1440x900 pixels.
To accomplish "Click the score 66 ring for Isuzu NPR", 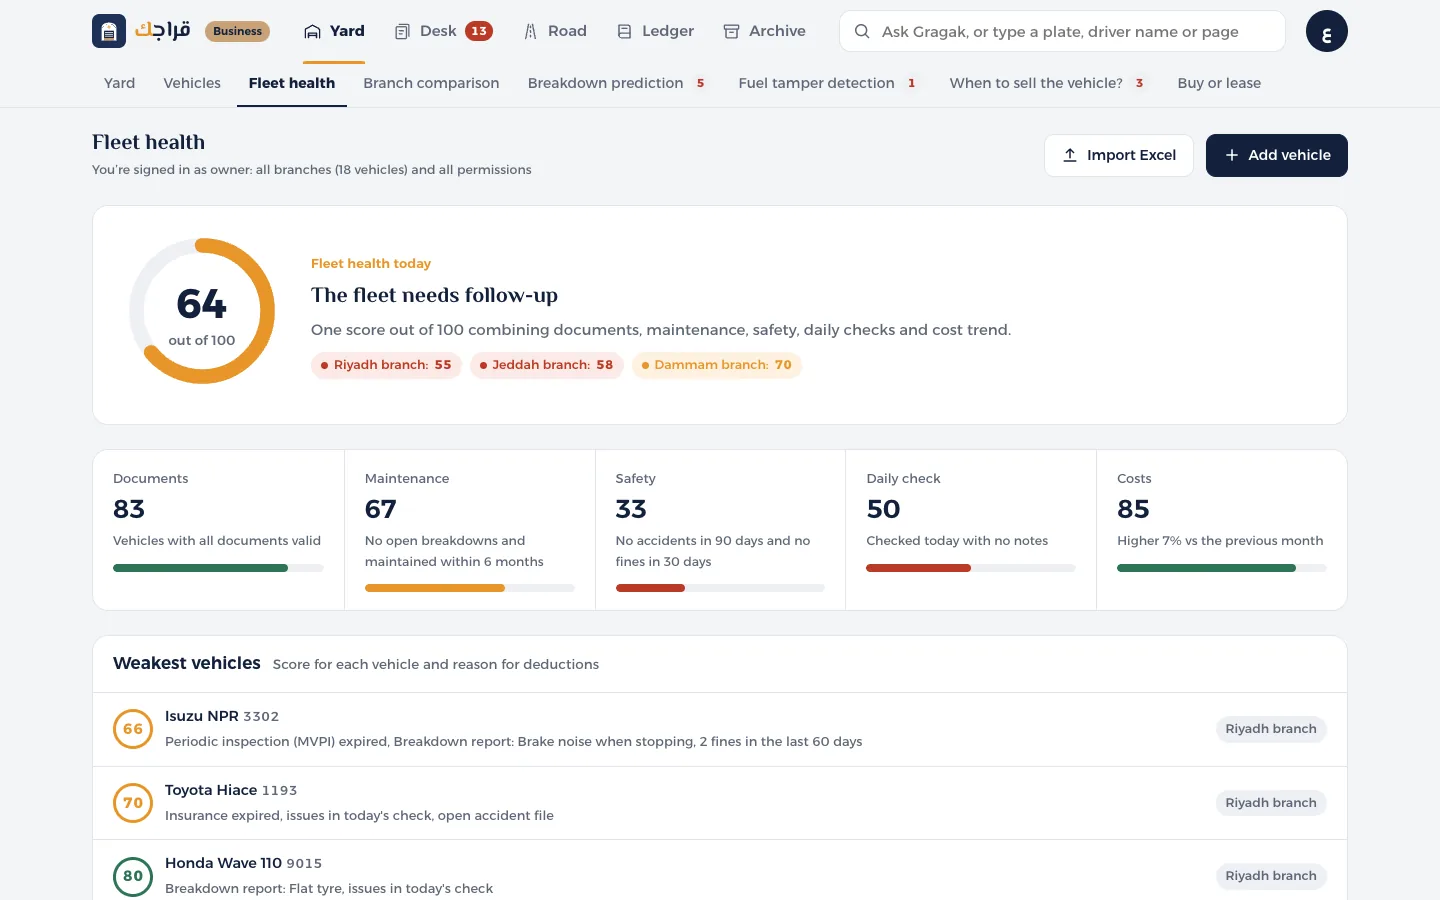I will (x=133, y=729).
